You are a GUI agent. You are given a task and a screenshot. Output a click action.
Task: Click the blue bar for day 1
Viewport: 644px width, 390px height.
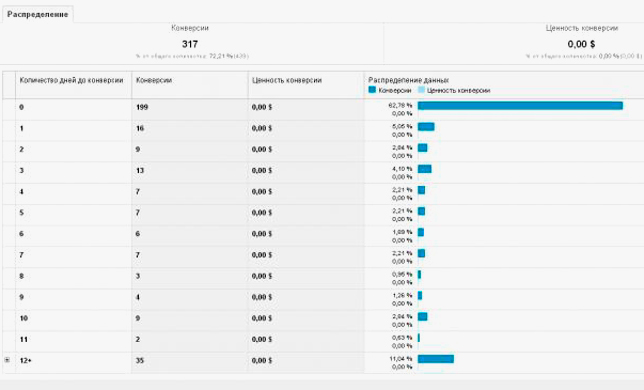(426, 127)
